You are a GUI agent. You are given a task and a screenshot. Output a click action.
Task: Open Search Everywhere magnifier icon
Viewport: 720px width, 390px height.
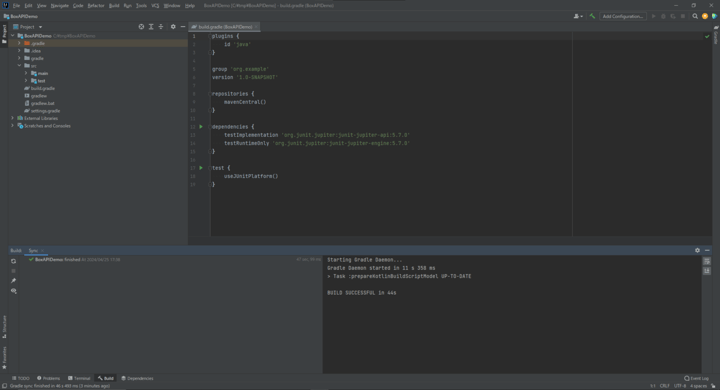point(695,16)
